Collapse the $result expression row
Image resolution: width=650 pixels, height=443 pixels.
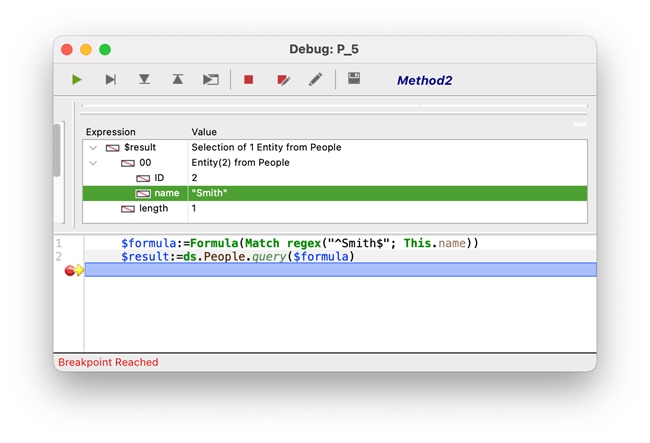tap(93, 148)
